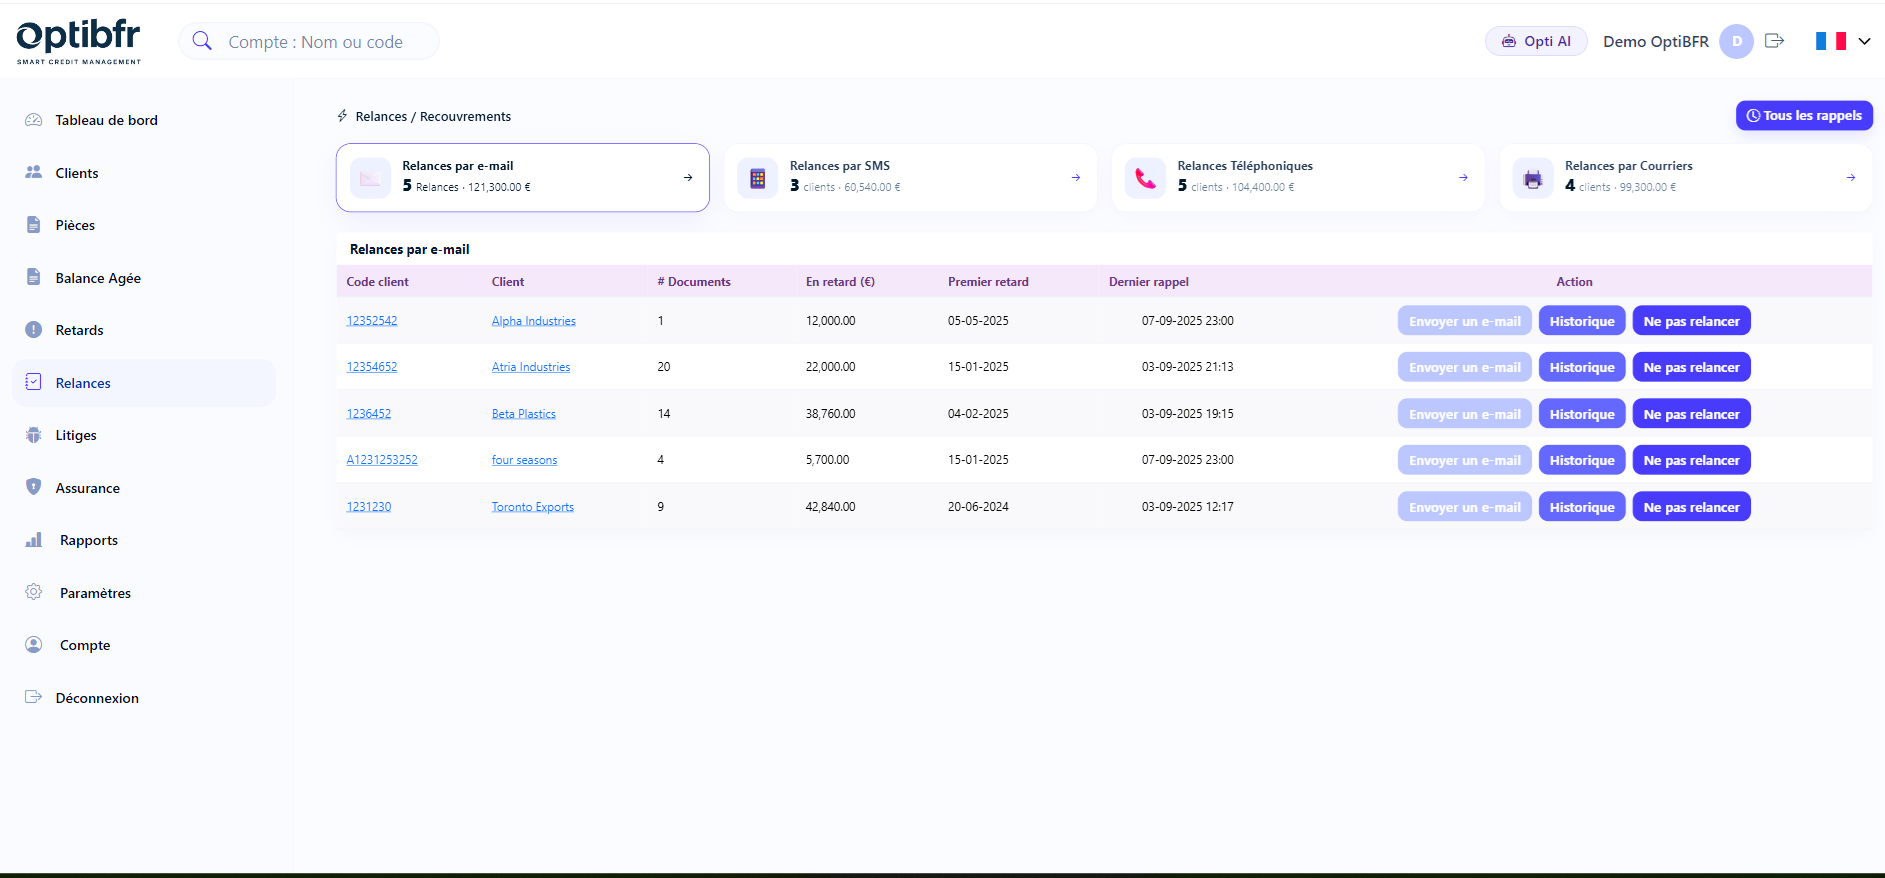
Task: Click the Relances par e-mail envelope icon
Action: [370, 179]
